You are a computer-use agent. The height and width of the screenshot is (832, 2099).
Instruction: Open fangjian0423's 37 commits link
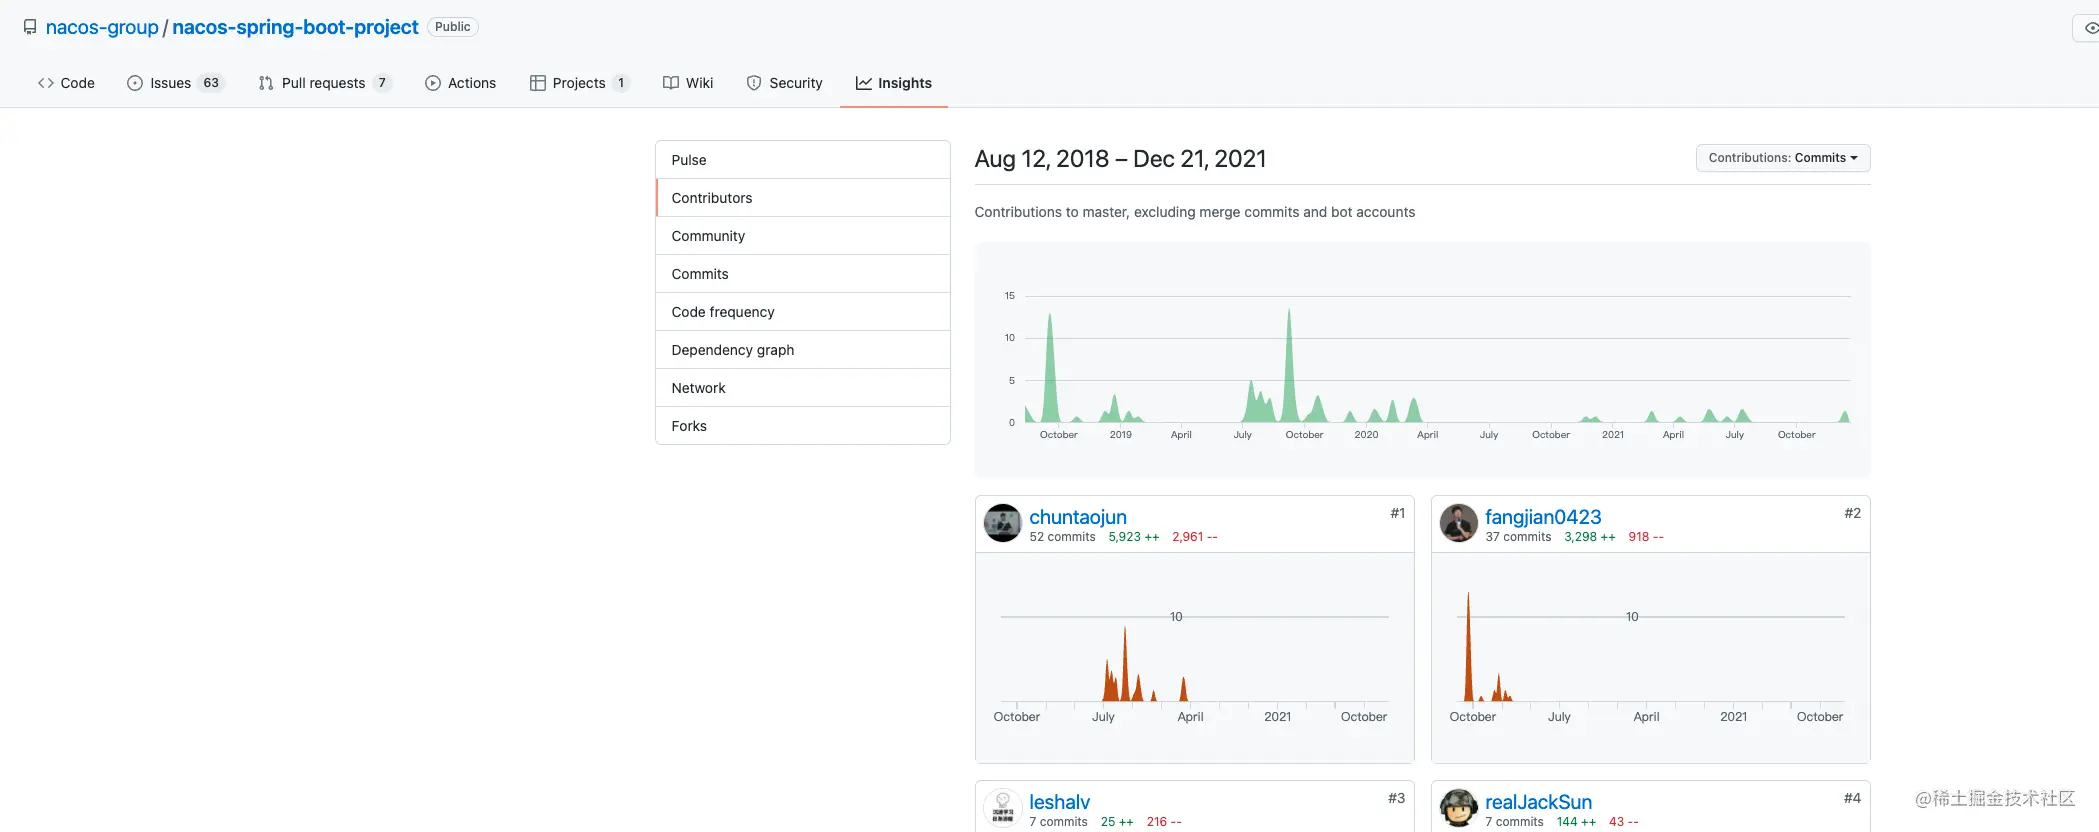point(1518,537)
